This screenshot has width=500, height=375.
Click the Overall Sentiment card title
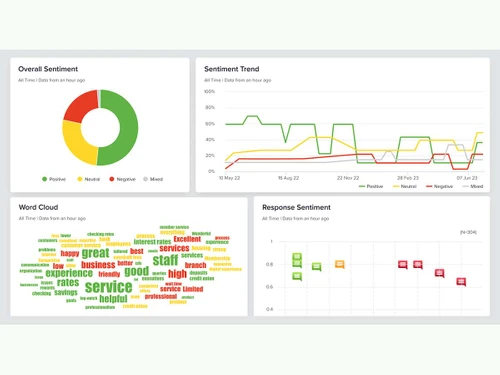point(48,69)
